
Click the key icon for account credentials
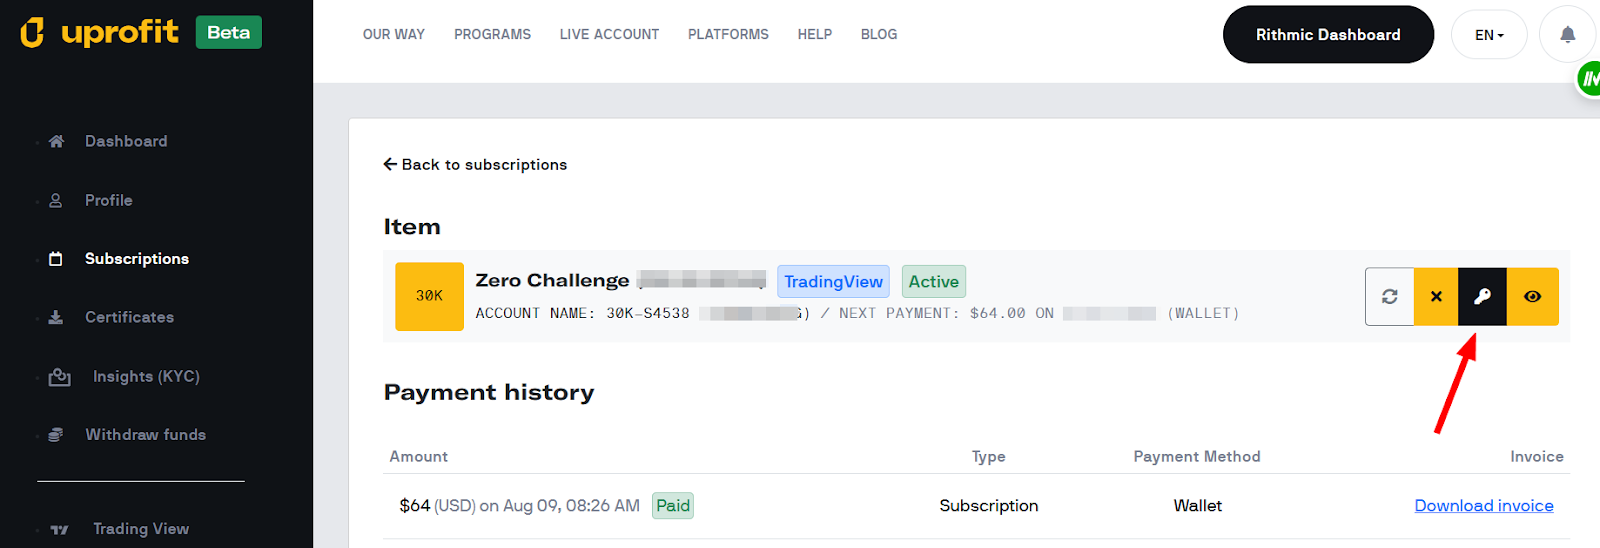pyautogui.click(x=1482, y=296)
